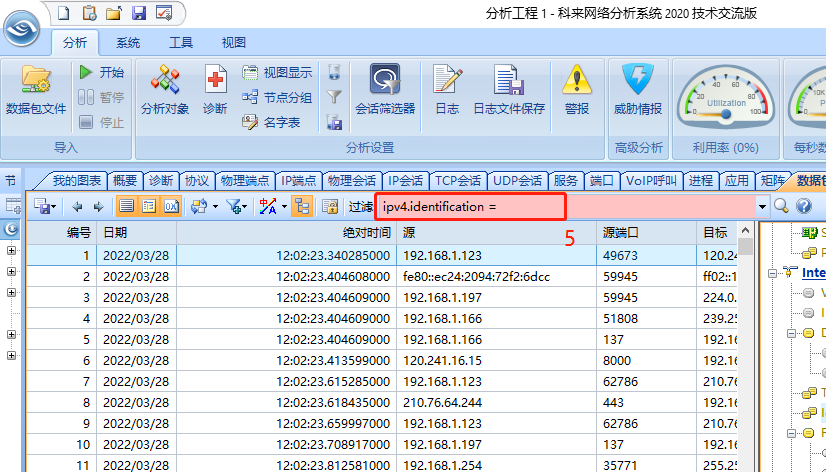This screenshot has height=472, width=826.
Task: Click the left panel add table icon
Action: (x=12, y=205)
